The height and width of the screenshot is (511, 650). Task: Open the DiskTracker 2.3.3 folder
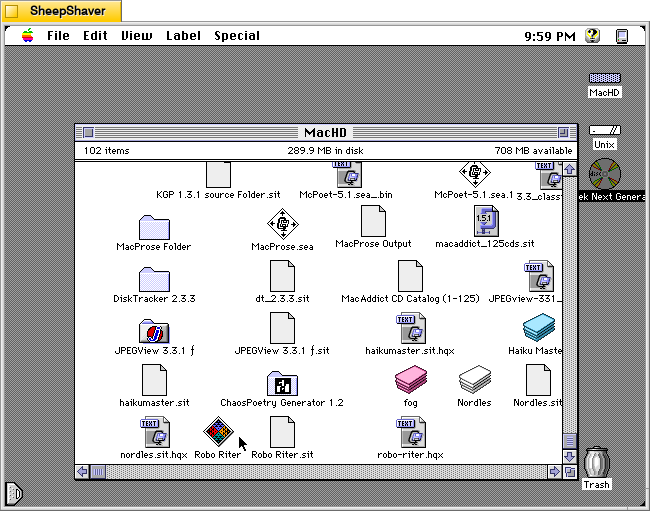154,279
